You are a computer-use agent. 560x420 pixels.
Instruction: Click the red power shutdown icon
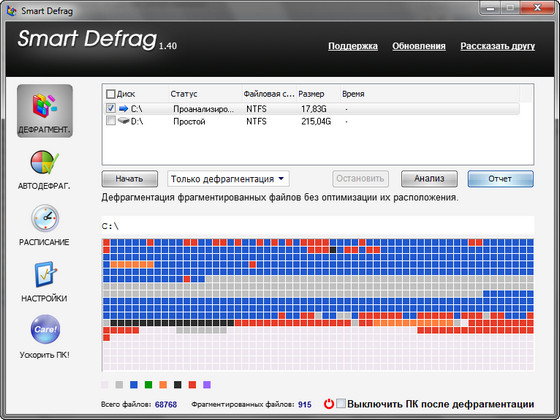point(329,404)
